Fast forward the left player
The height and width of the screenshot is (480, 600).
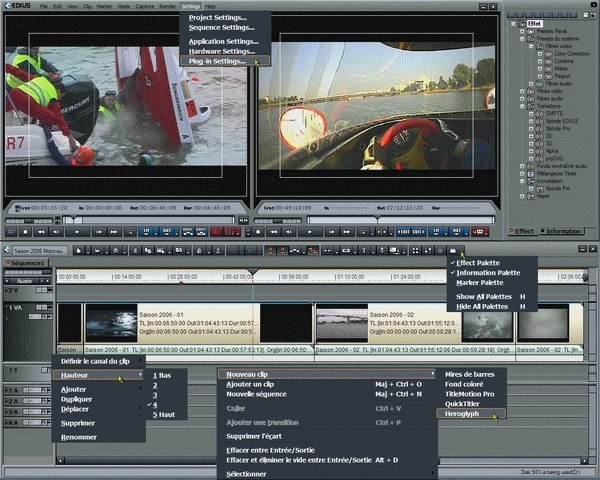tap(114, 232)
